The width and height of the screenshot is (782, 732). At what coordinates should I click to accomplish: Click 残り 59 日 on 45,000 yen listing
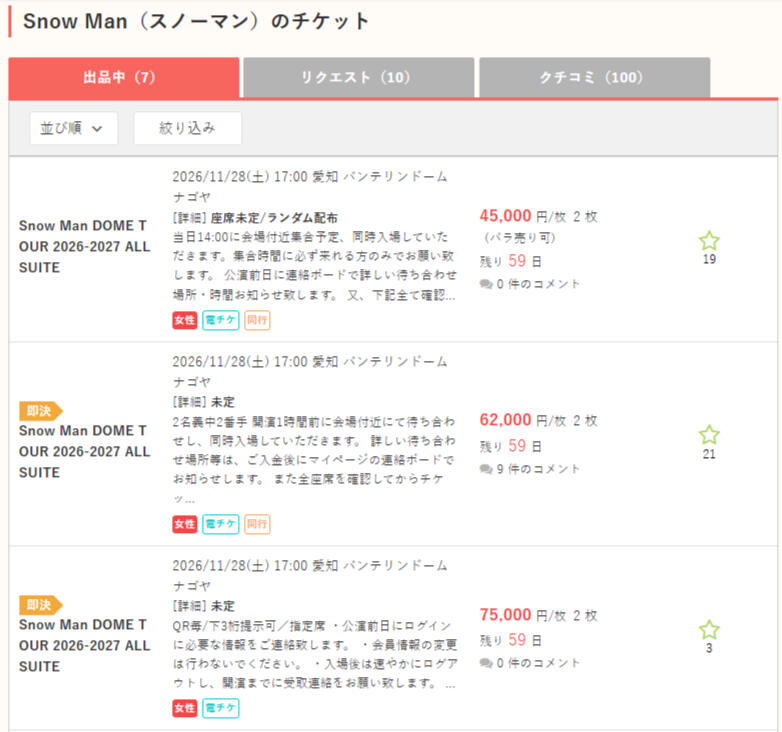[x=511, y=261]
